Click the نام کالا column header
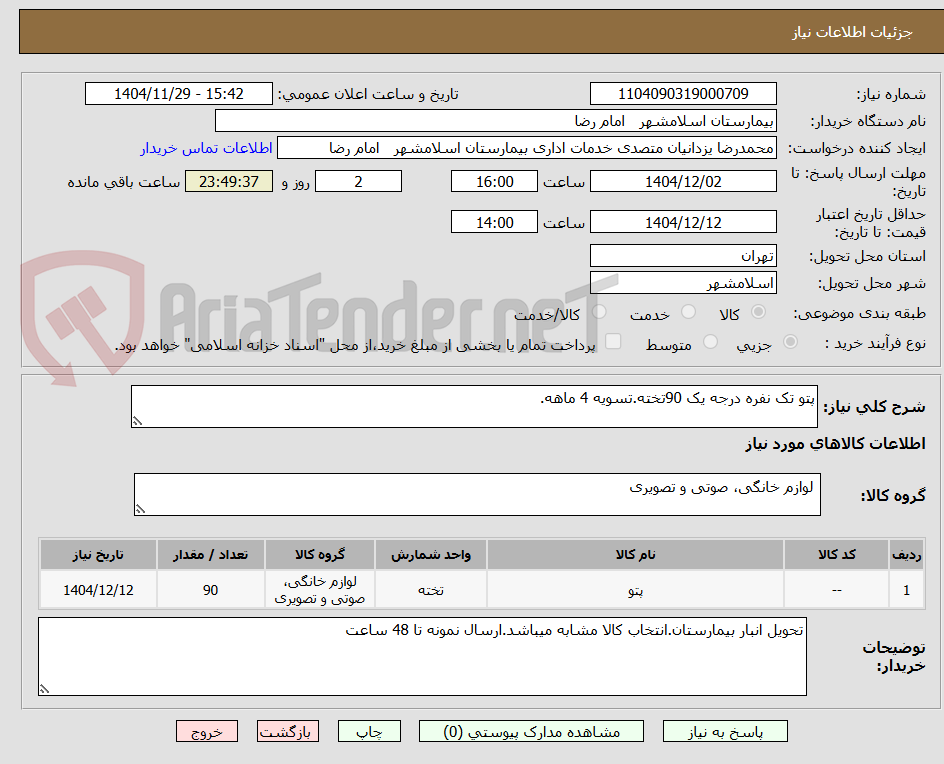The image size is (944, 764). (635, 554)
